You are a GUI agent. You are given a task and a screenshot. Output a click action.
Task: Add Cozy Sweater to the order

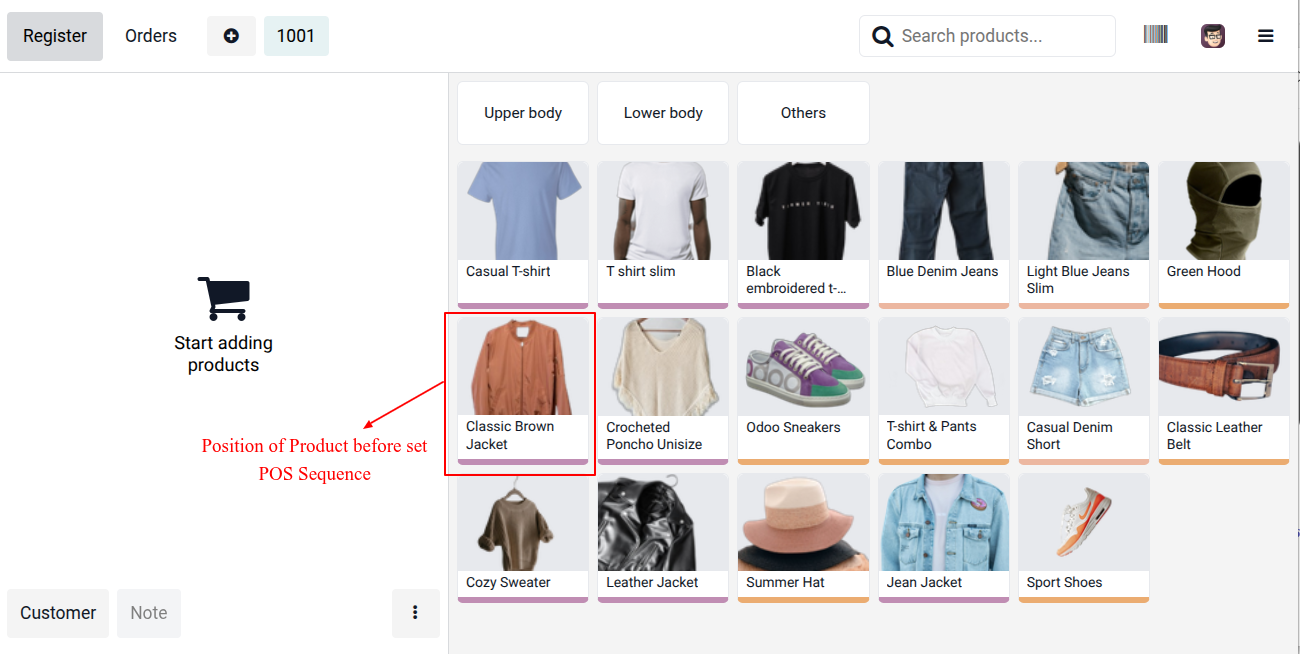coord(523,538)
